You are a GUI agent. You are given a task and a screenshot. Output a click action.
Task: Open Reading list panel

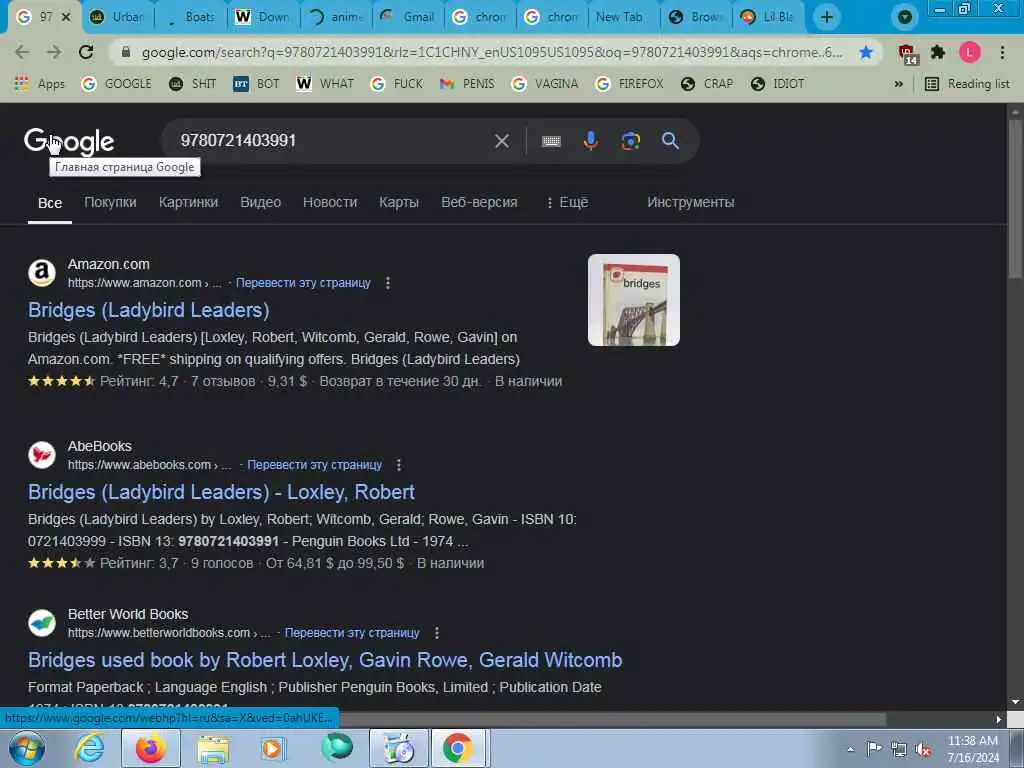(x=967, y=84)
